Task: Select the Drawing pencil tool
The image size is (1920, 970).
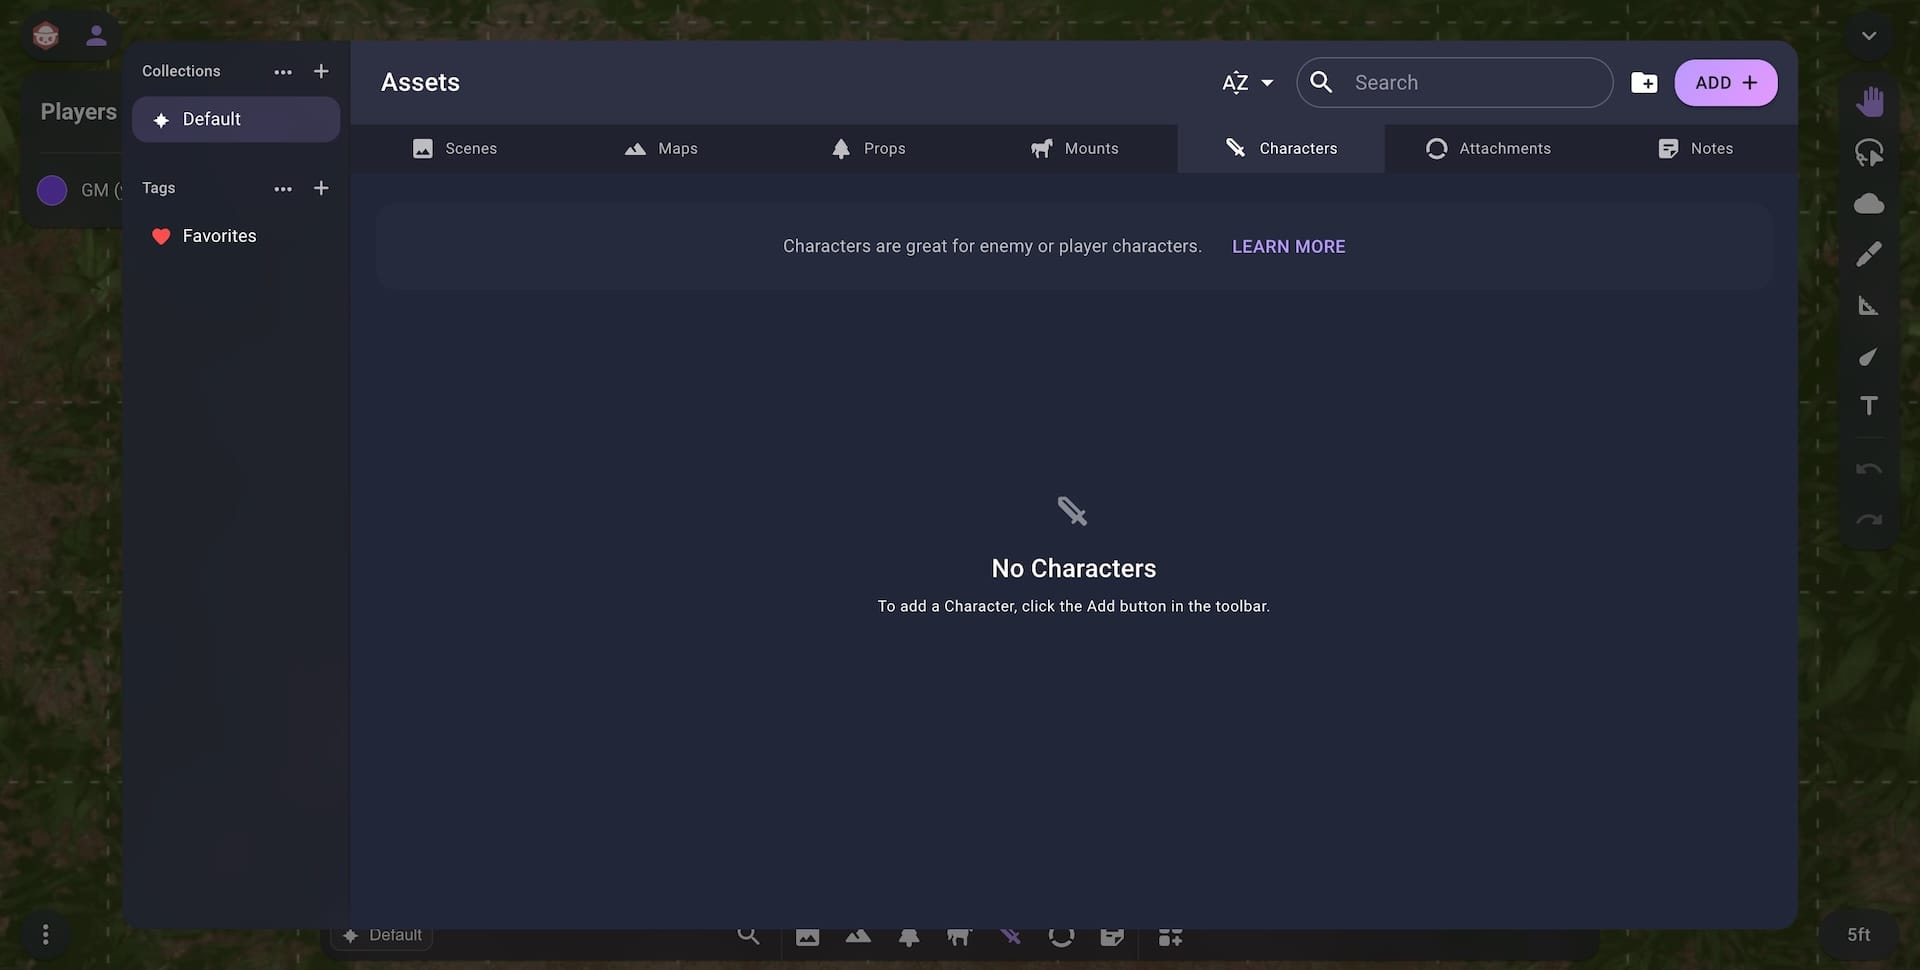Action: (x=1869, y=254)
